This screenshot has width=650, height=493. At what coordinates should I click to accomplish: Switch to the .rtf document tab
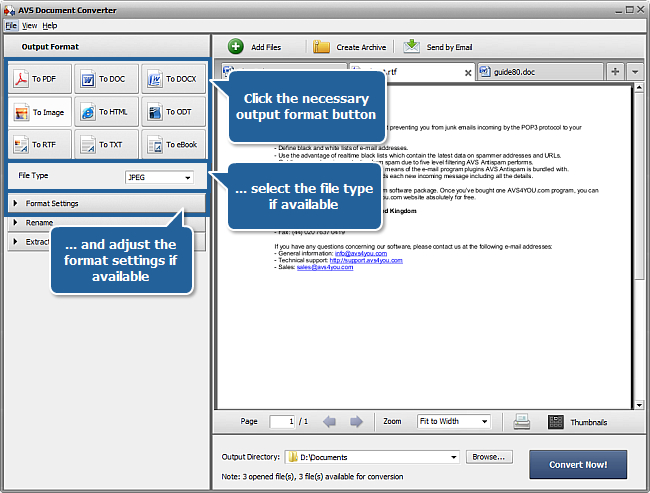pyautogui.click(x=413, y=72)
